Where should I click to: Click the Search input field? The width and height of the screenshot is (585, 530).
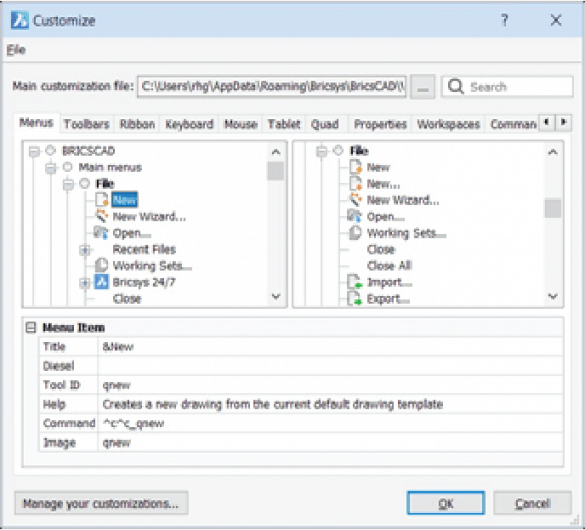507,87
